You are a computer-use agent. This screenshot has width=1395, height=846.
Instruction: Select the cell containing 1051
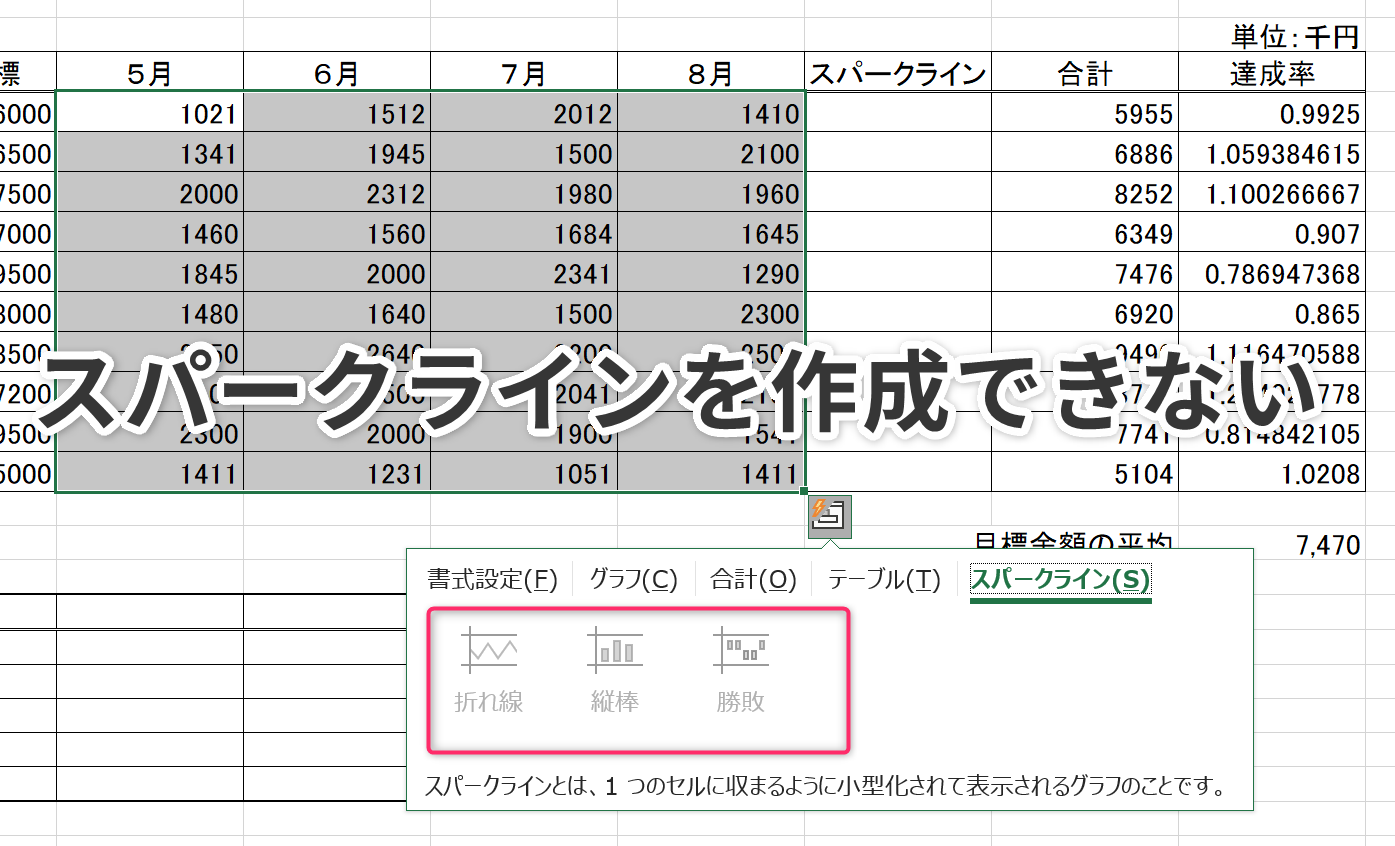[x=524, y=472]
